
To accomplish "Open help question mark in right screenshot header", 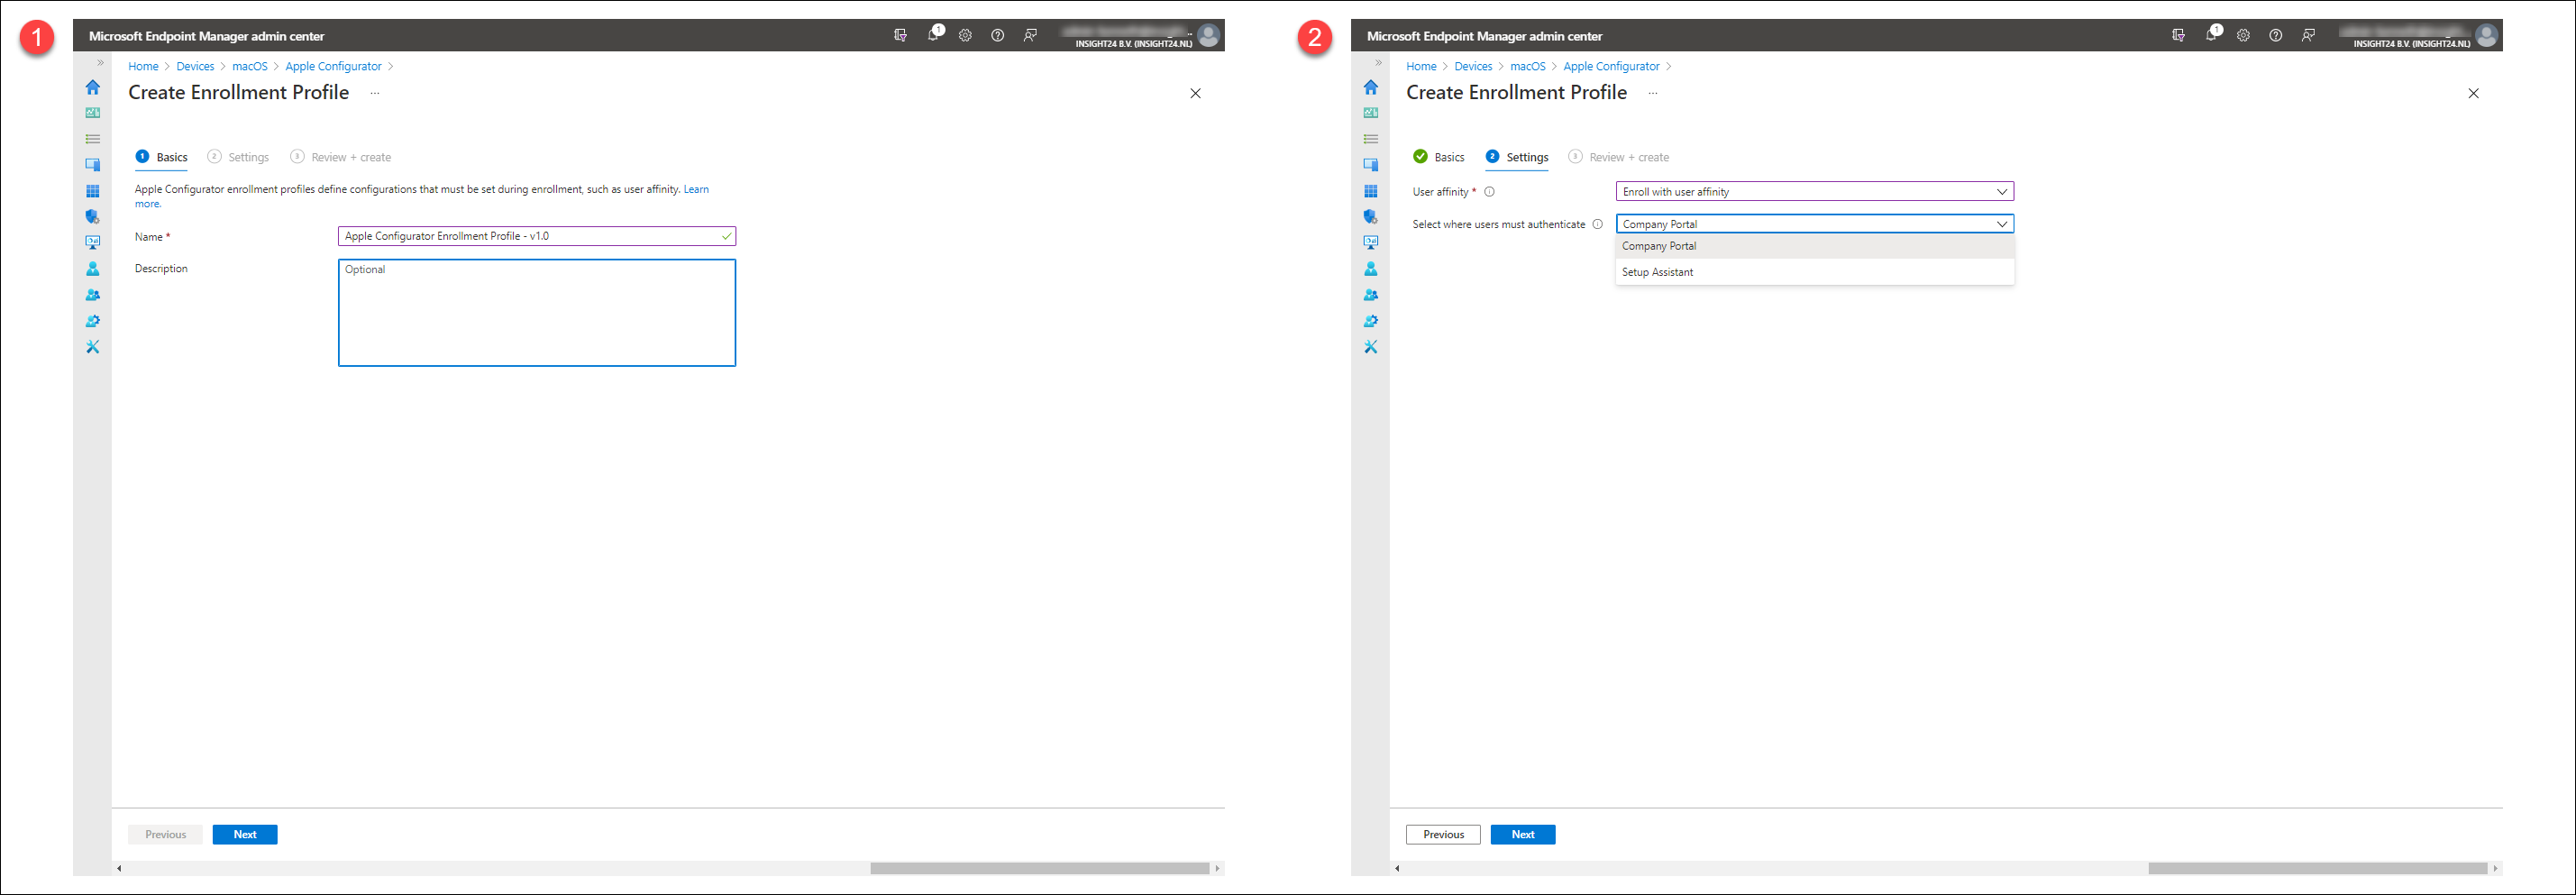I will [2275, 35].
